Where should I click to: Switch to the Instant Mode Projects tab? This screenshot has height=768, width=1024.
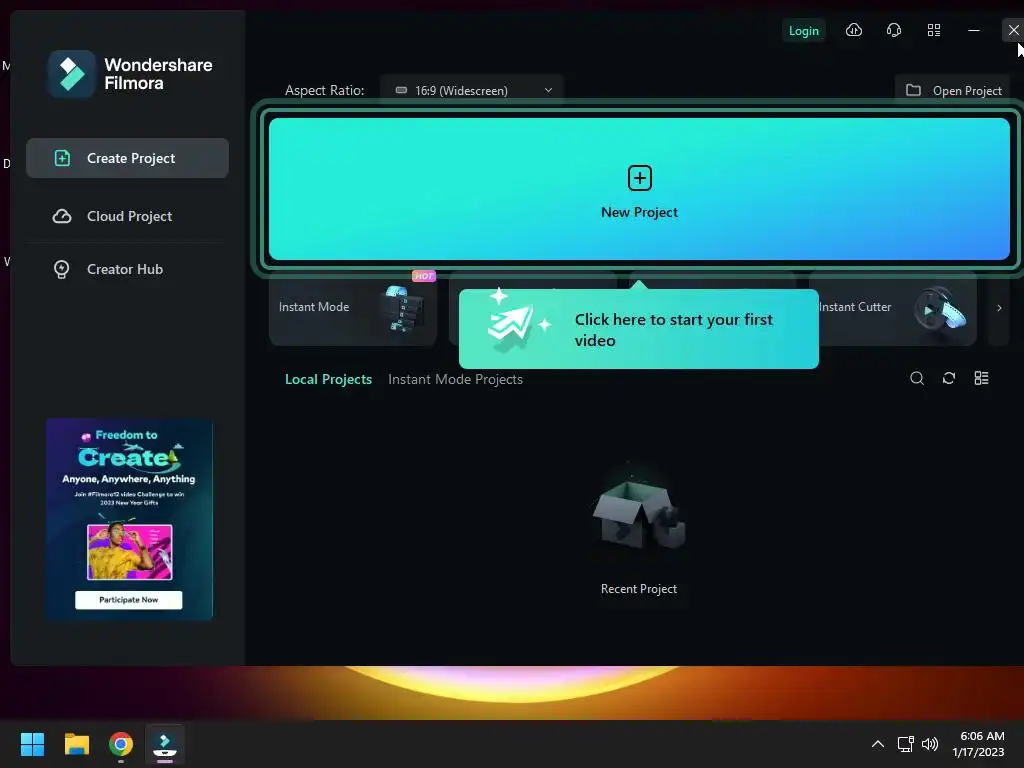pyautogui.click(x=455, y=379)
